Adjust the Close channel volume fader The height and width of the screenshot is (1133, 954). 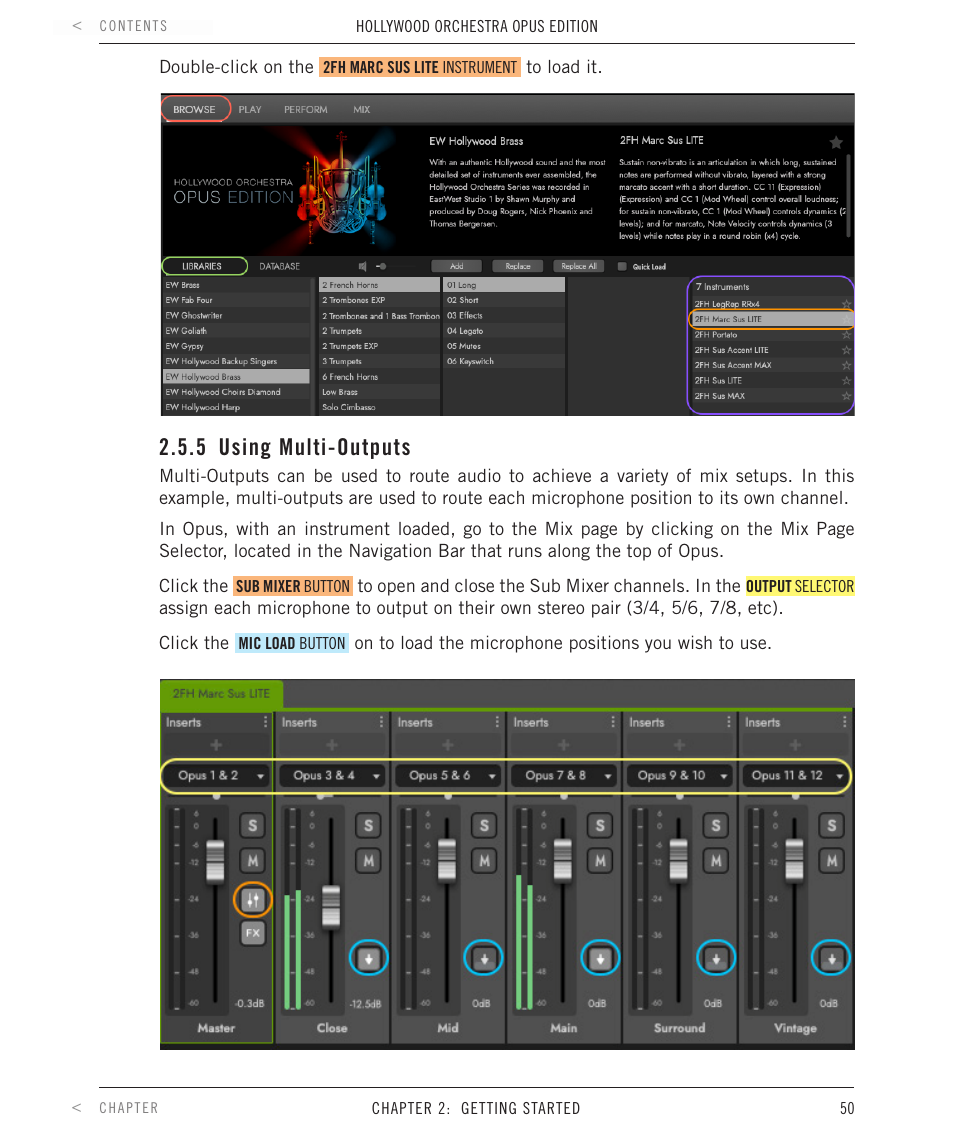(331, 907)
